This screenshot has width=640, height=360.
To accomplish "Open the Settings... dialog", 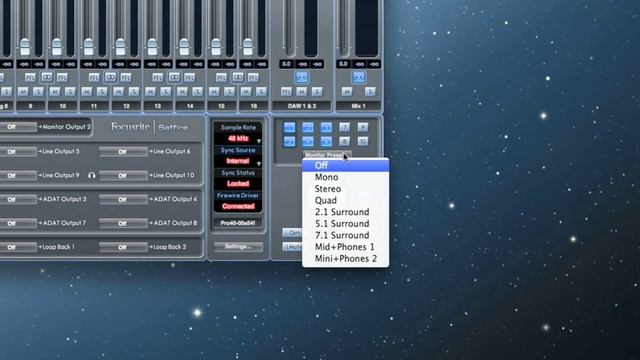I will [x=238, y=247].
